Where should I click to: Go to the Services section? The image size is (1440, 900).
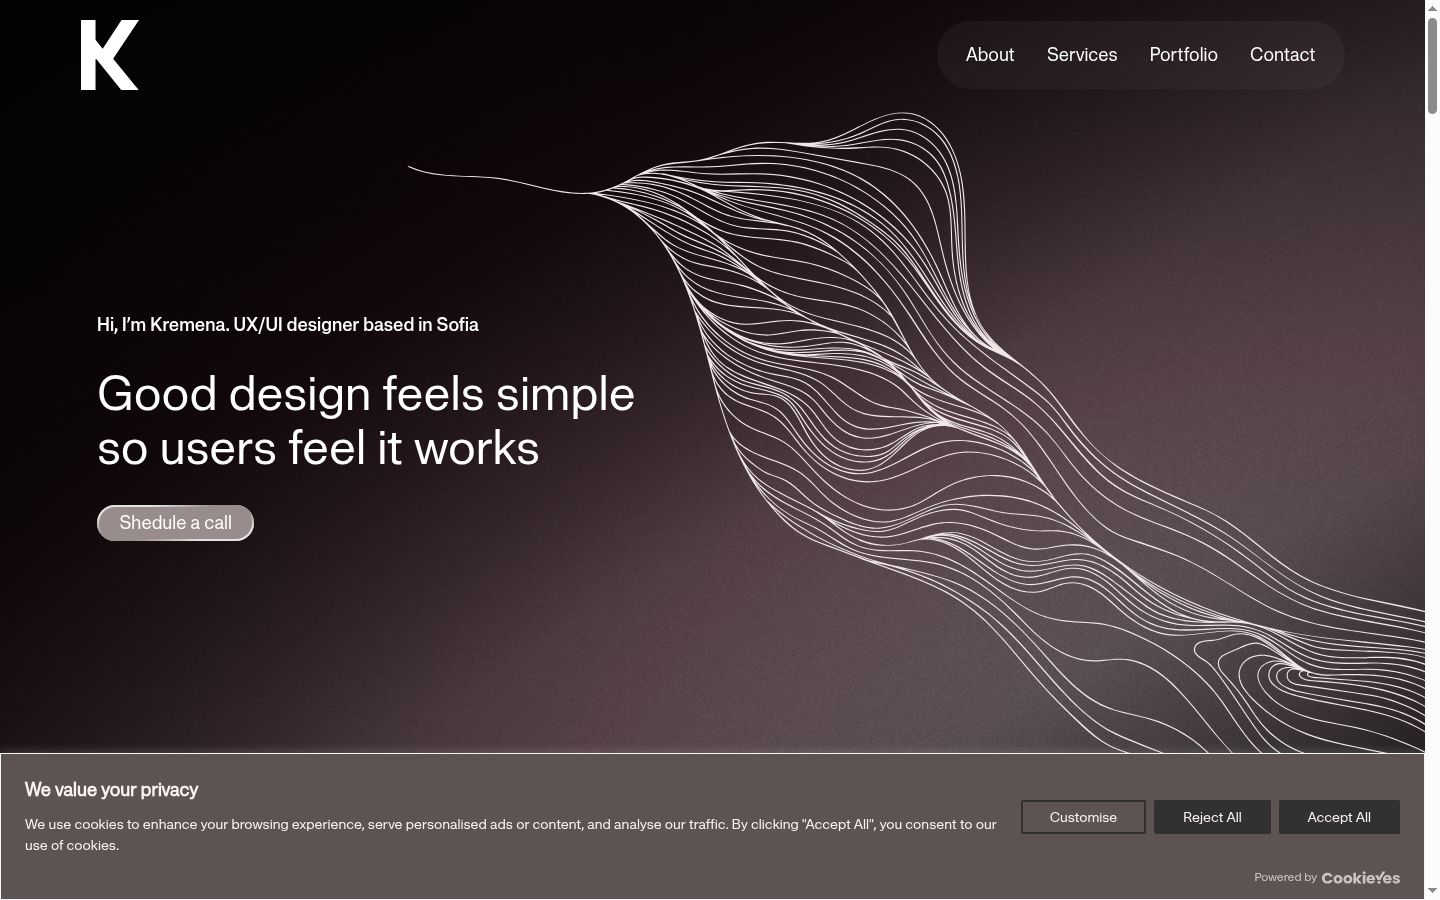[1082, 55]
